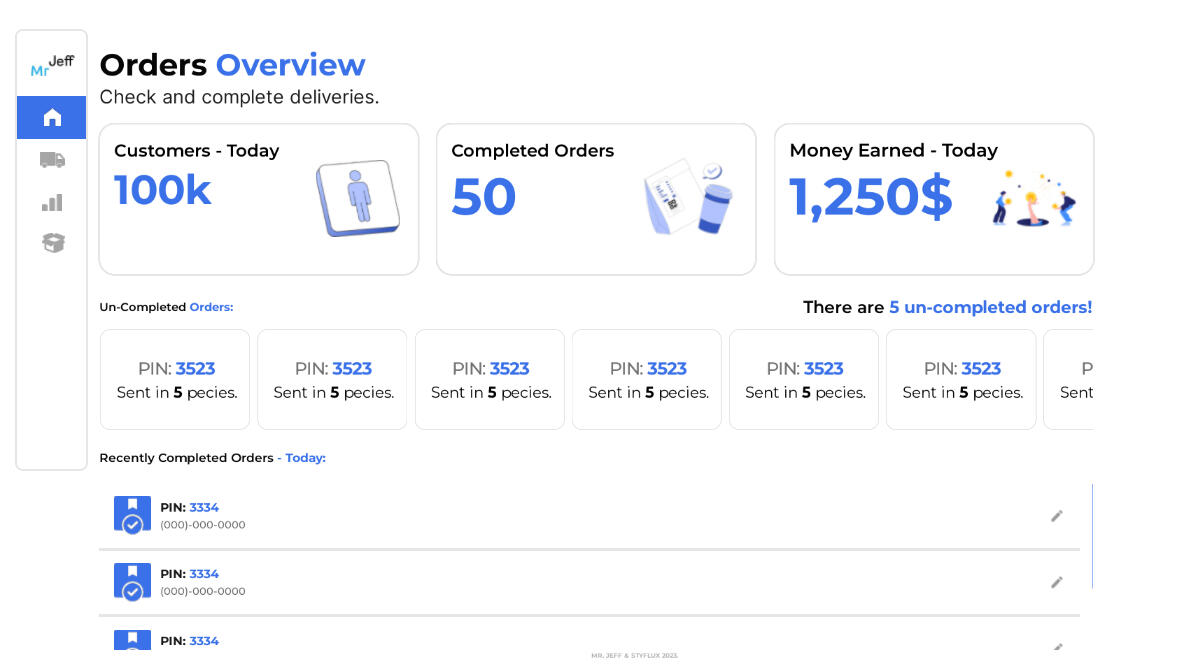Screen dimensions: 1194x671
Task: Click the 100k customers count
Action: [162, 190]
